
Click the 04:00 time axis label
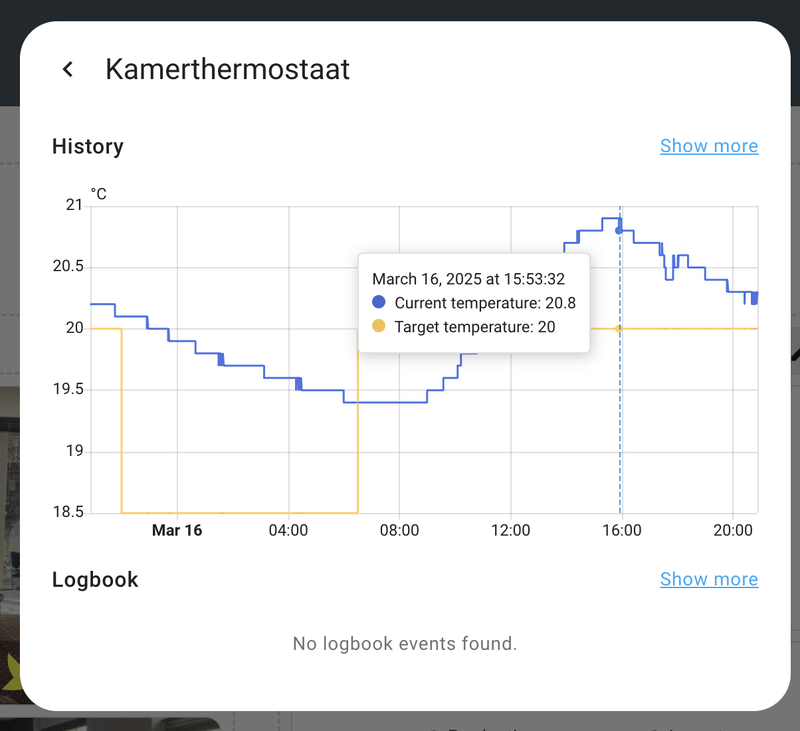(x=290, y=530)
